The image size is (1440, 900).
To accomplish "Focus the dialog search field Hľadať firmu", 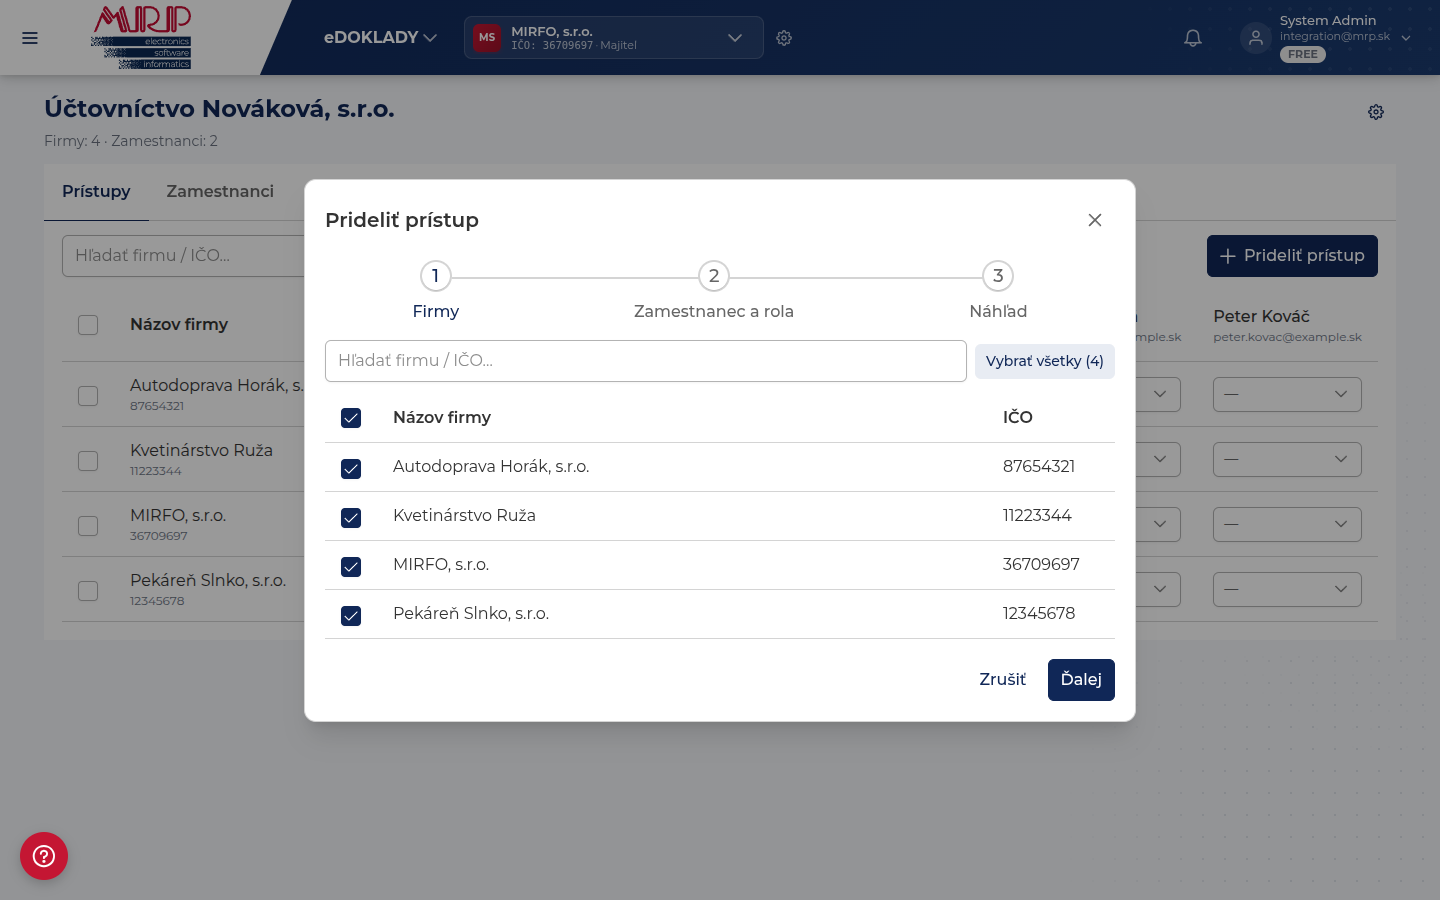I will tap(646, 361).
